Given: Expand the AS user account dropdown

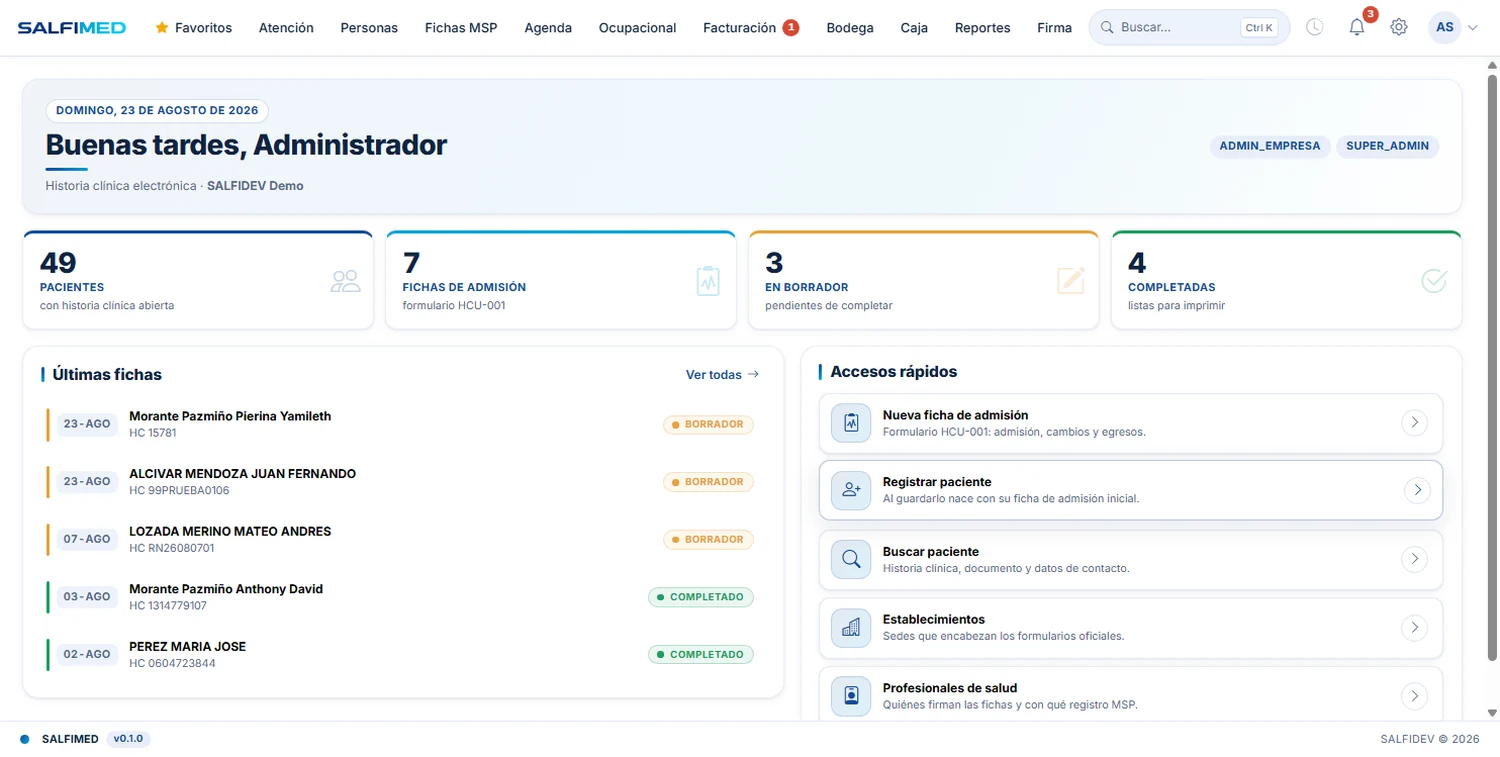Looking at the screenshot, I should pos(1454,28).
